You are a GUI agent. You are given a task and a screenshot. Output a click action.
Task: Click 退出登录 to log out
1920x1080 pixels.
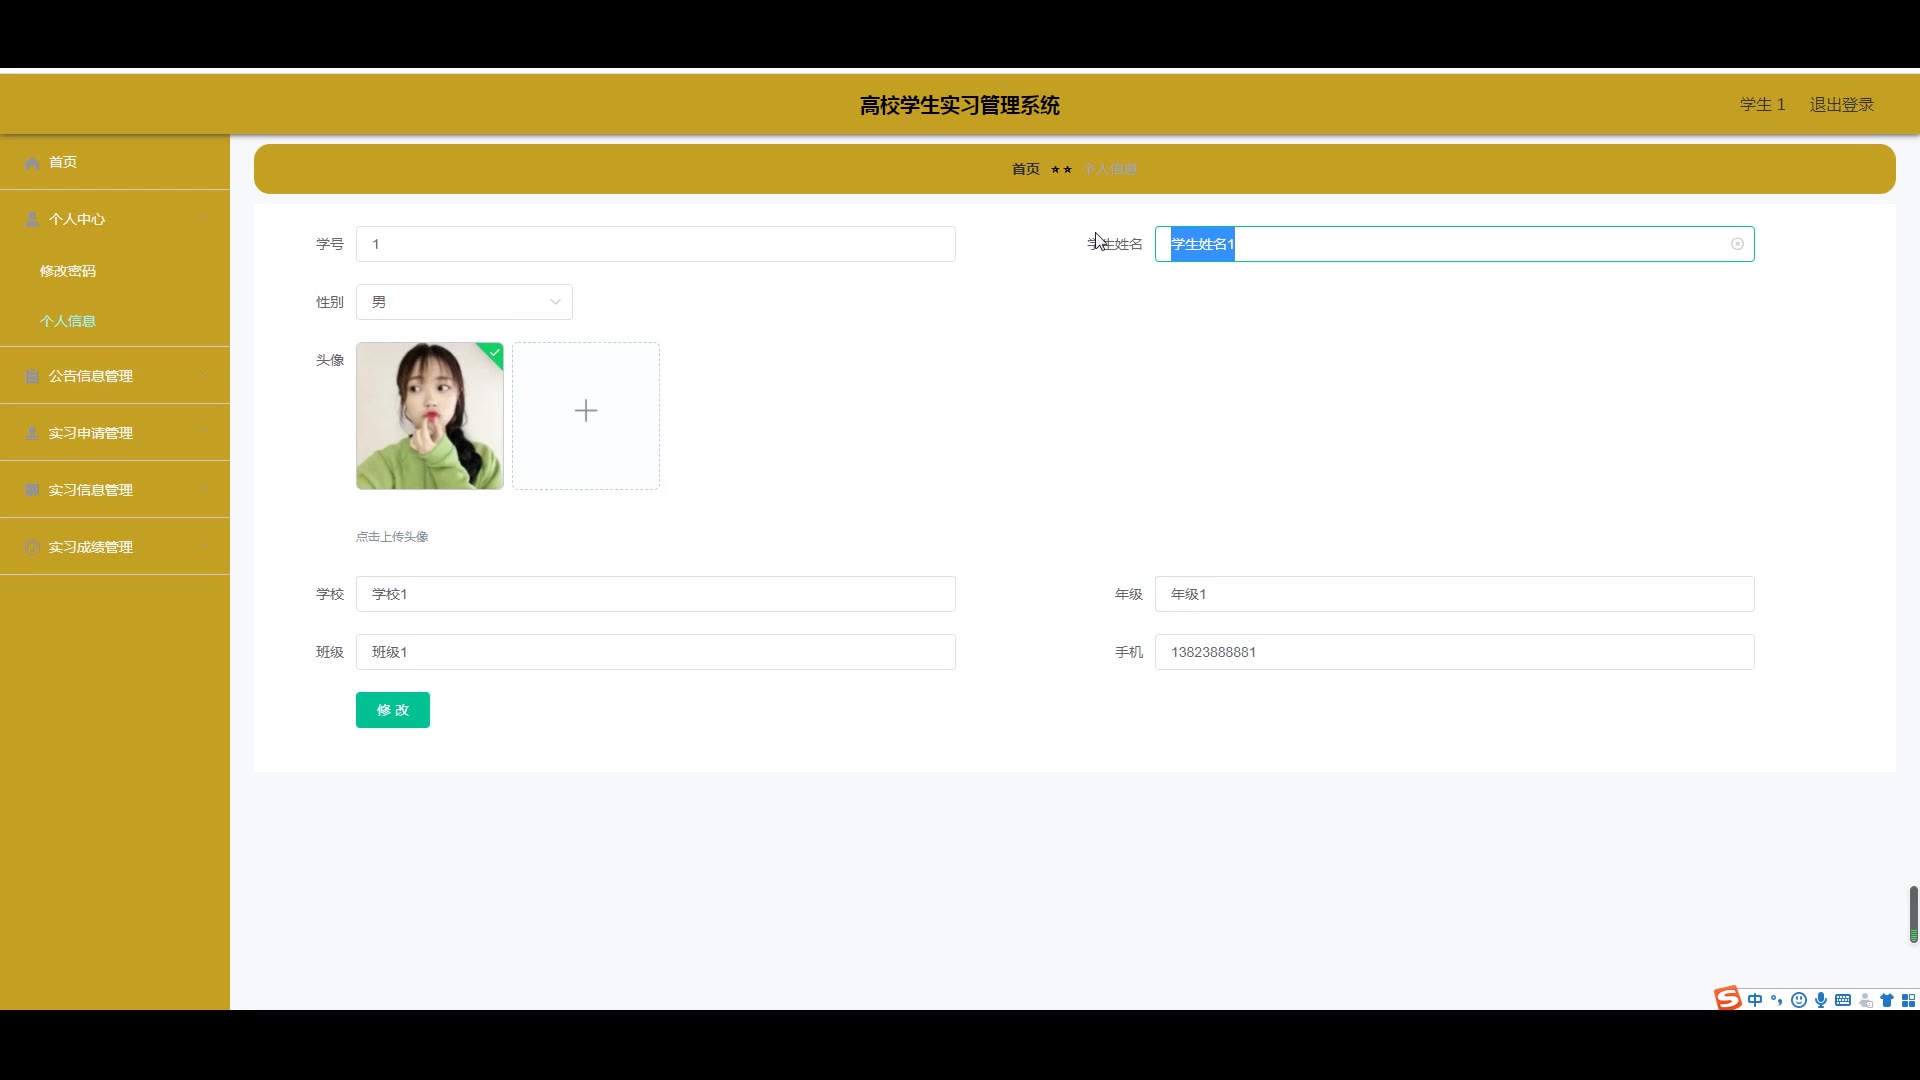pyautogui.click(x=1842, y=105)
